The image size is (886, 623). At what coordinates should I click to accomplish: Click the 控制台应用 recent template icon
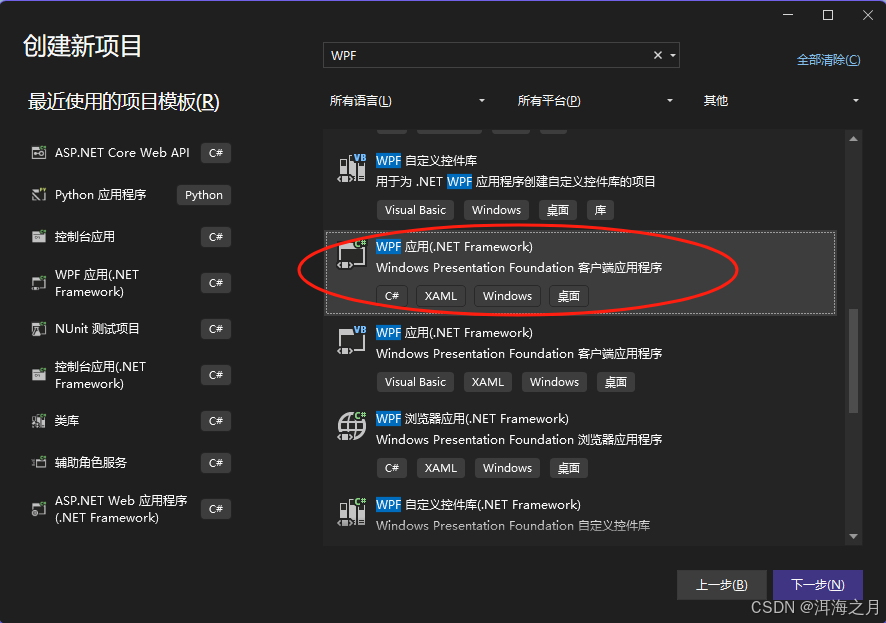coord(38,237)
